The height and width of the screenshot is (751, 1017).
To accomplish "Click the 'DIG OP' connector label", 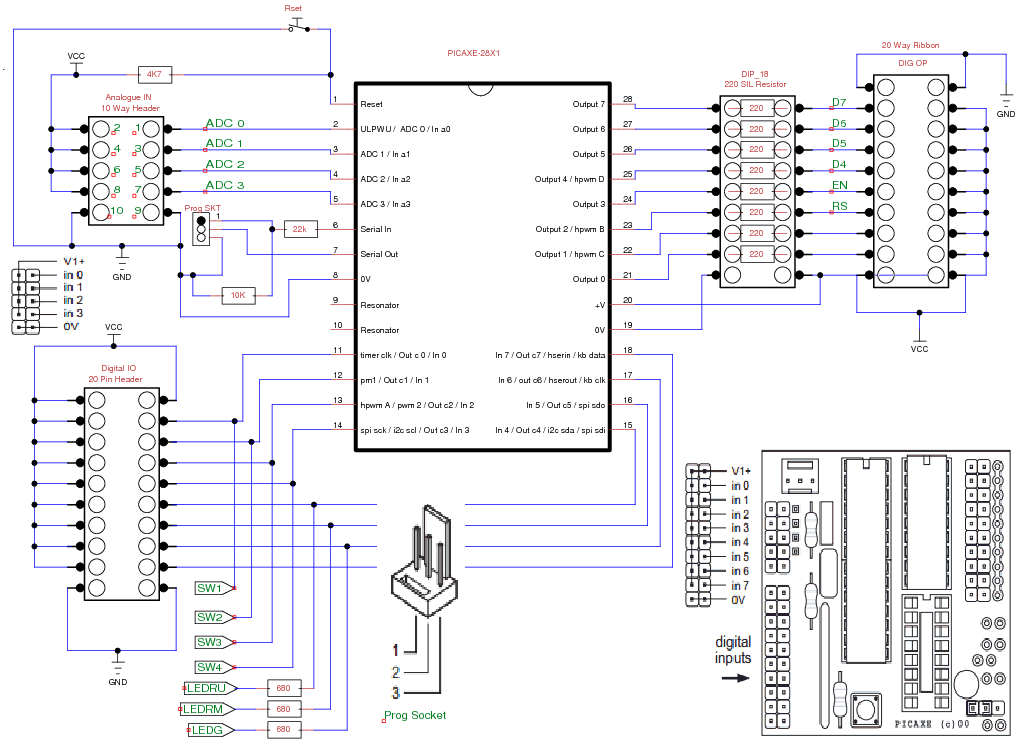I will click(x=913, y=63).
